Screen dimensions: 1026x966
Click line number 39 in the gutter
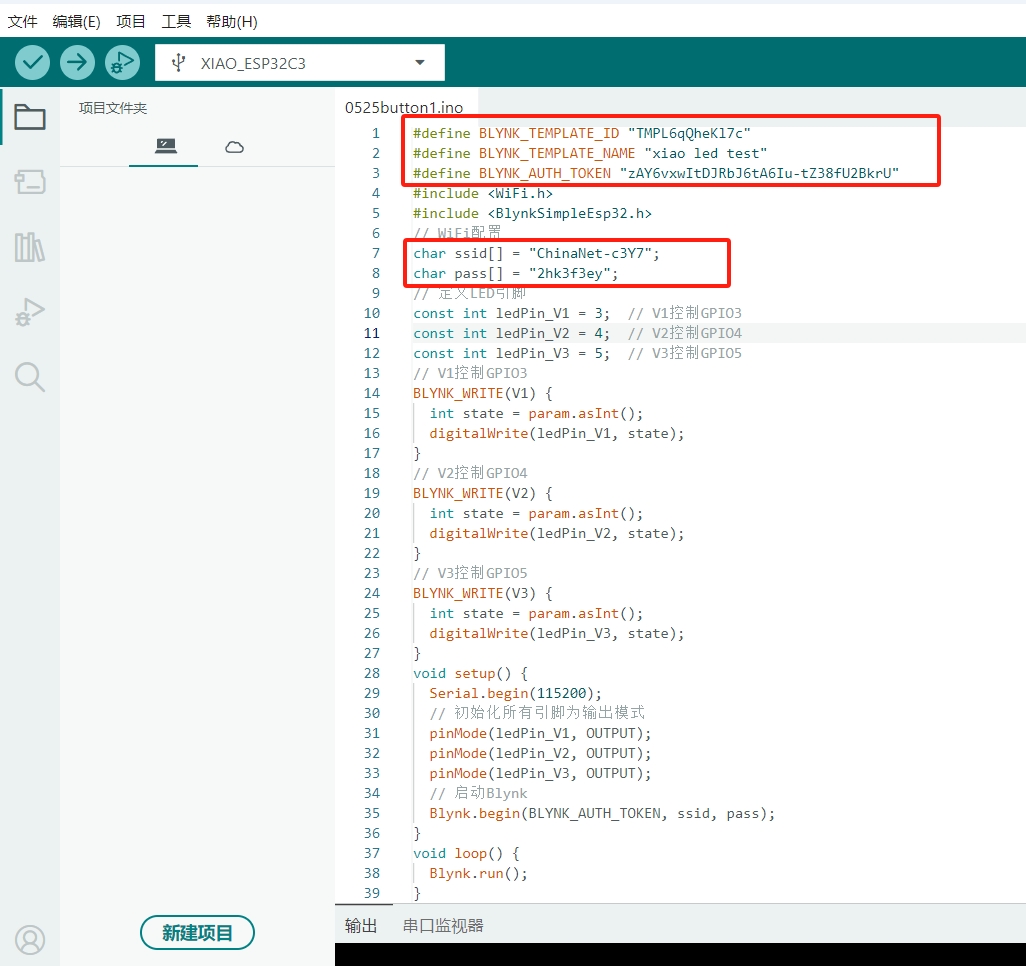[x=372, y=893]
